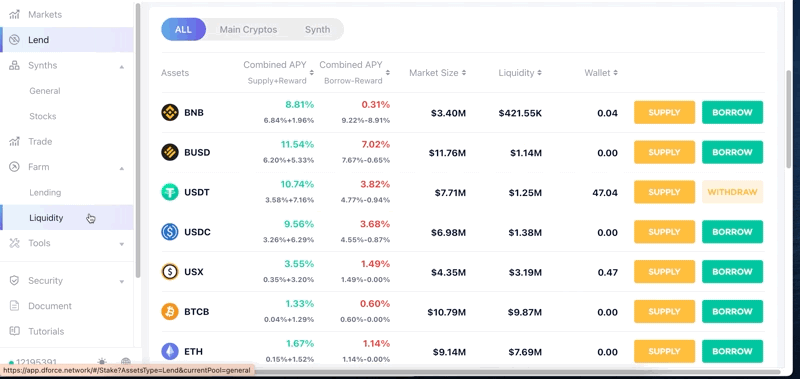This screenshot has width=800, height=379.
Task: Open Liquidity under Farm
Action: point(67,218)
